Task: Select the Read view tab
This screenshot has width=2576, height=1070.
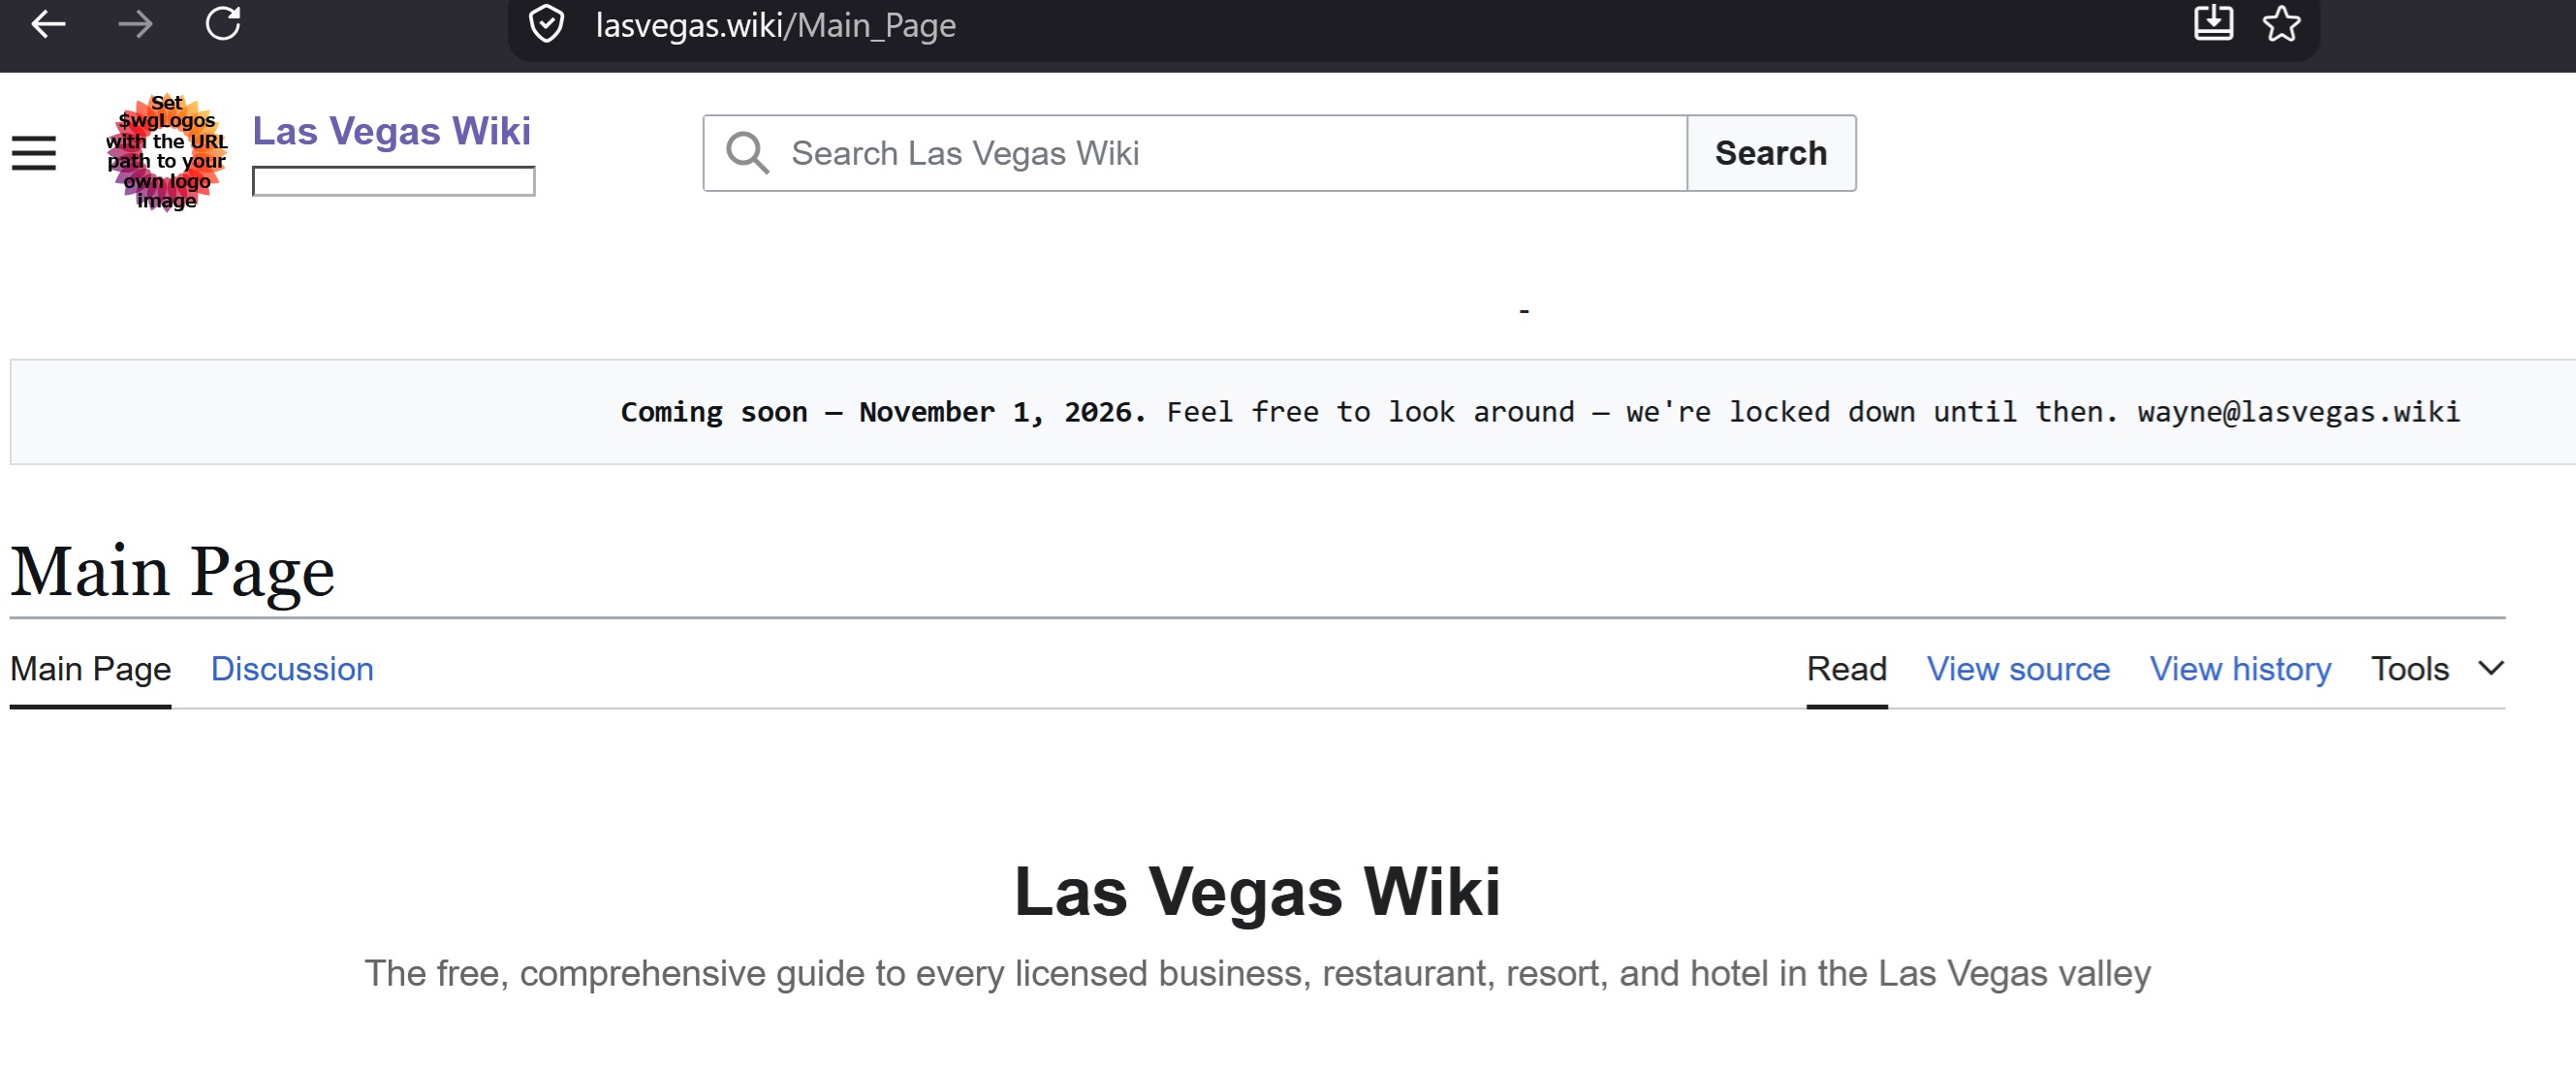Action: (x=1846, y=668)
